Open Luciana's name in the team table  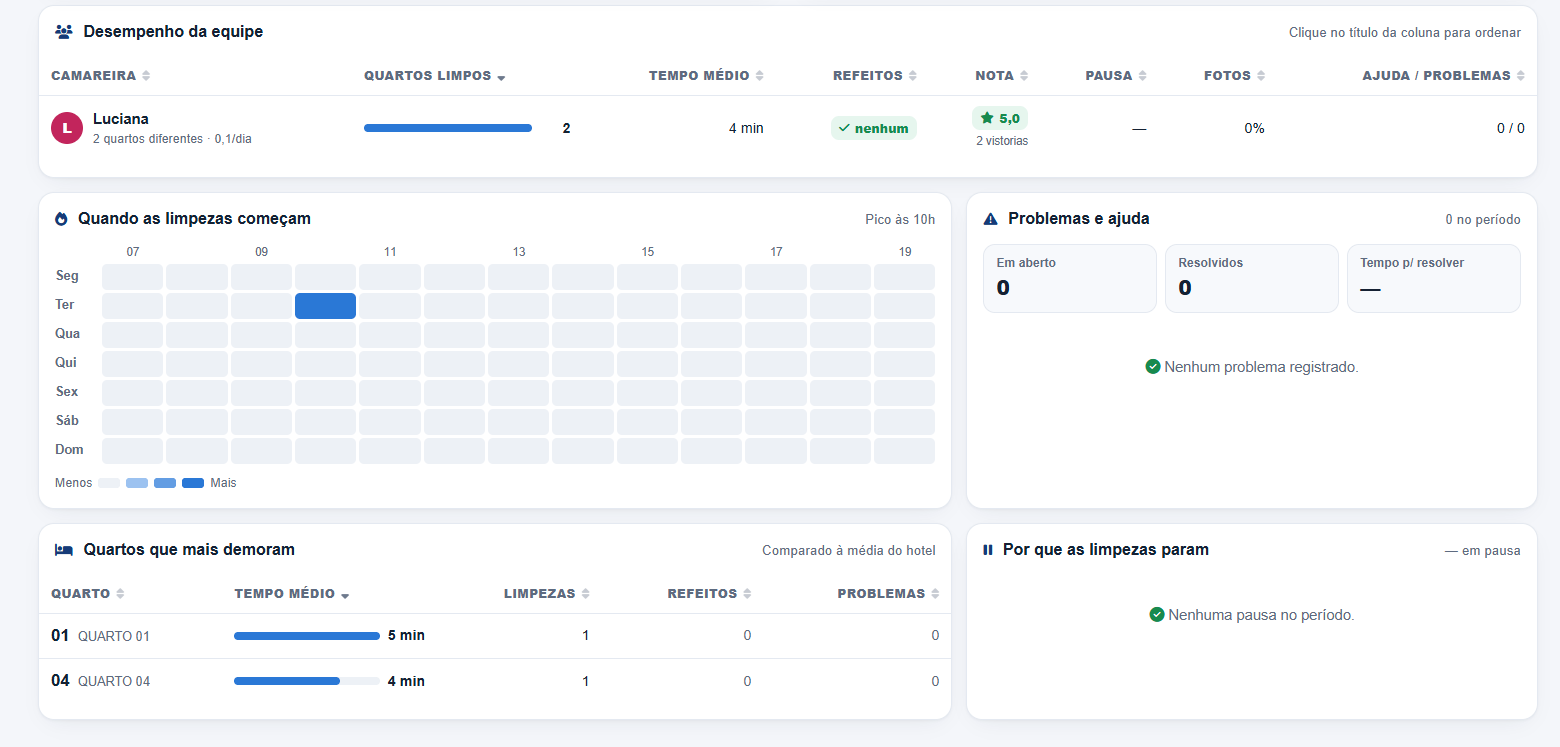[121, 119]
